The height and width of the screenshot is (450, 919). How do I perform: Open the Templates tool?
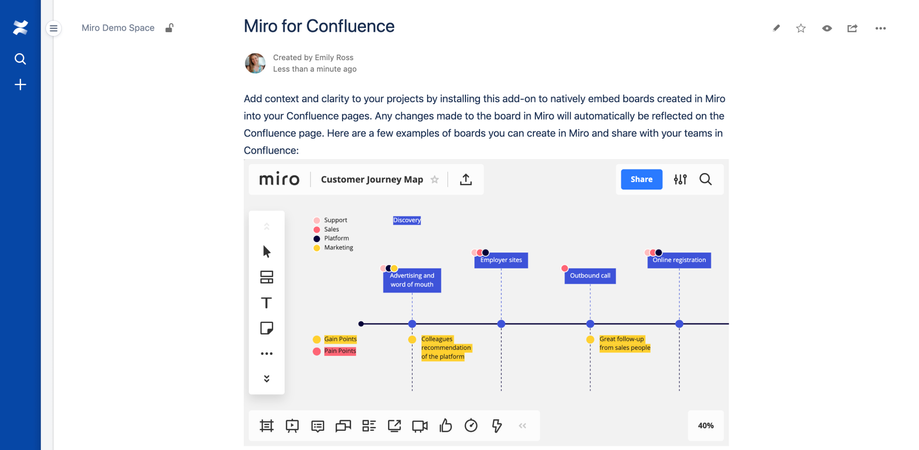pos(267,277)
